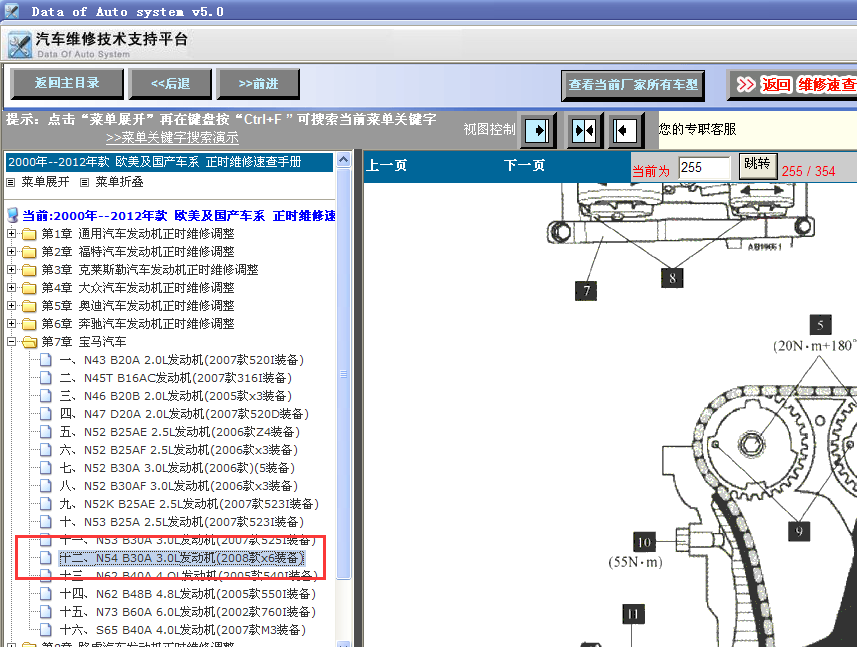Go to 下一页 next page
This screenshot has width=857, height=647.
pyautogui.click(x=524, y=166)
